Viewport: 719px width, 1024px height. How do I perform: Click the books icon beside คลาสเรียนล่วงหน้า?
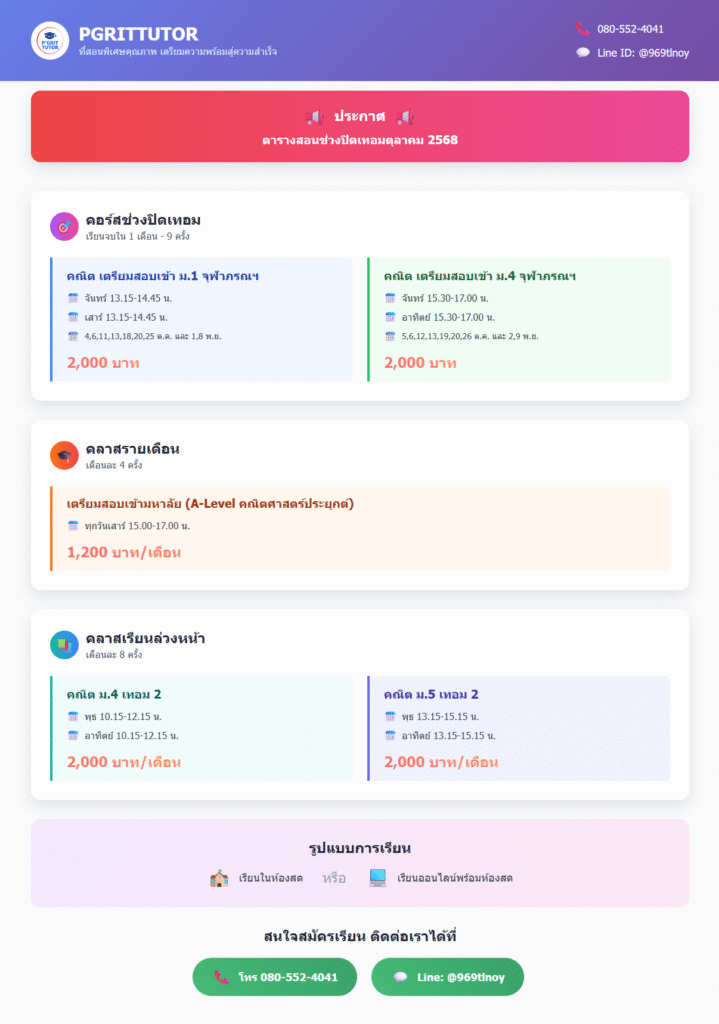point(64,645)
